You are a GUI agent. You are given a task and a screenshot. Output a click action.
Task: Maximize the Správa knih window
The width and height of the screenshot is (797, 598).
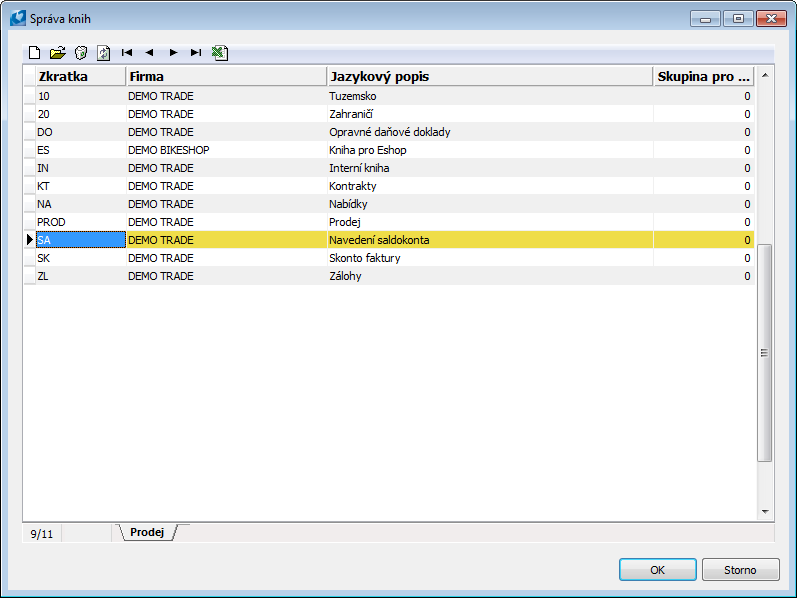[739, 19]
